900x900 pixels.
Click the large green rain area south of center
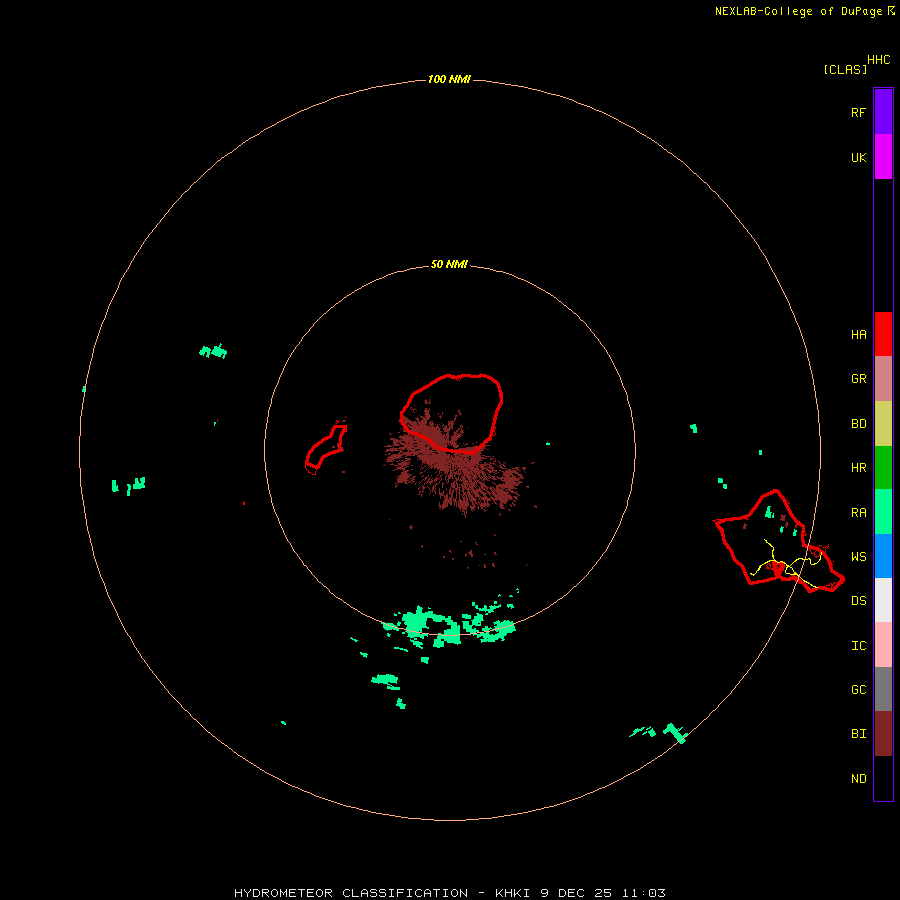451,623
